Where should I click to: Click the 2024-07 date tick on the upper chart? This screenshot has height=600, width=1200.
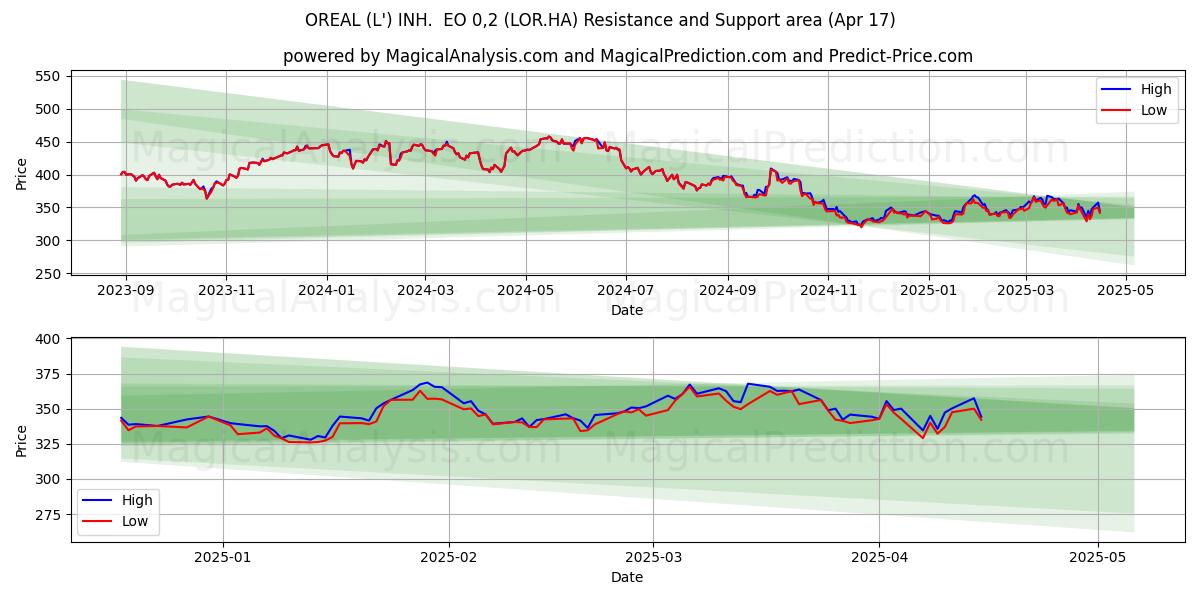coord(626,292)
